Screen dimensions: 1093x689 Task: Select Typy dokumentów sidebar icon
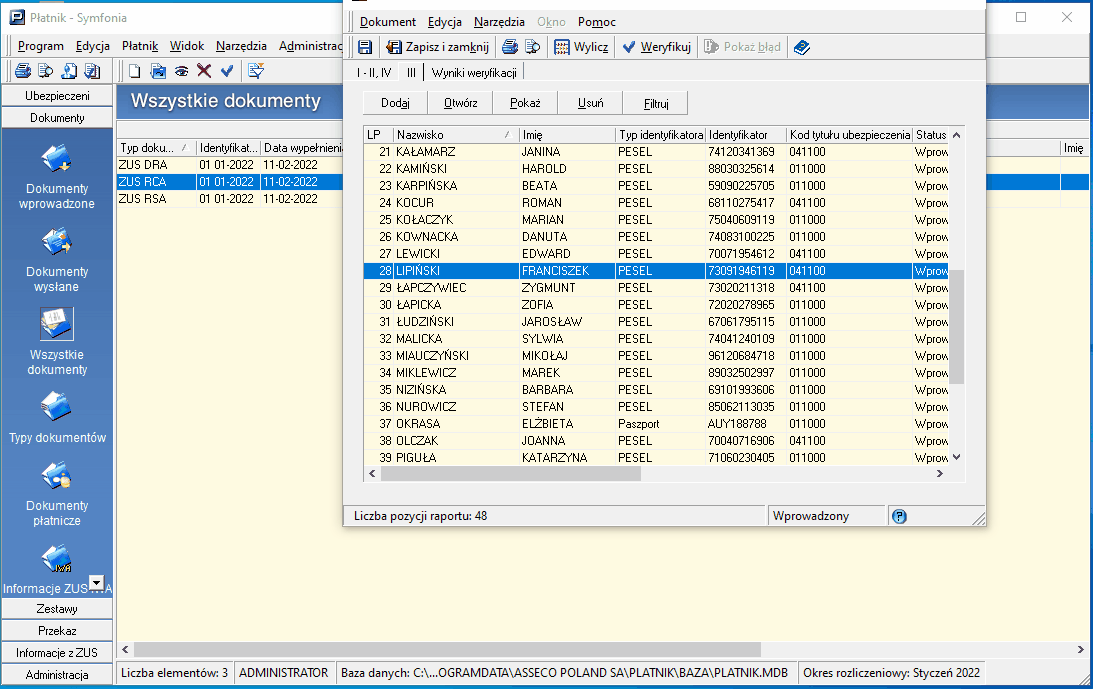coord(56,417)
